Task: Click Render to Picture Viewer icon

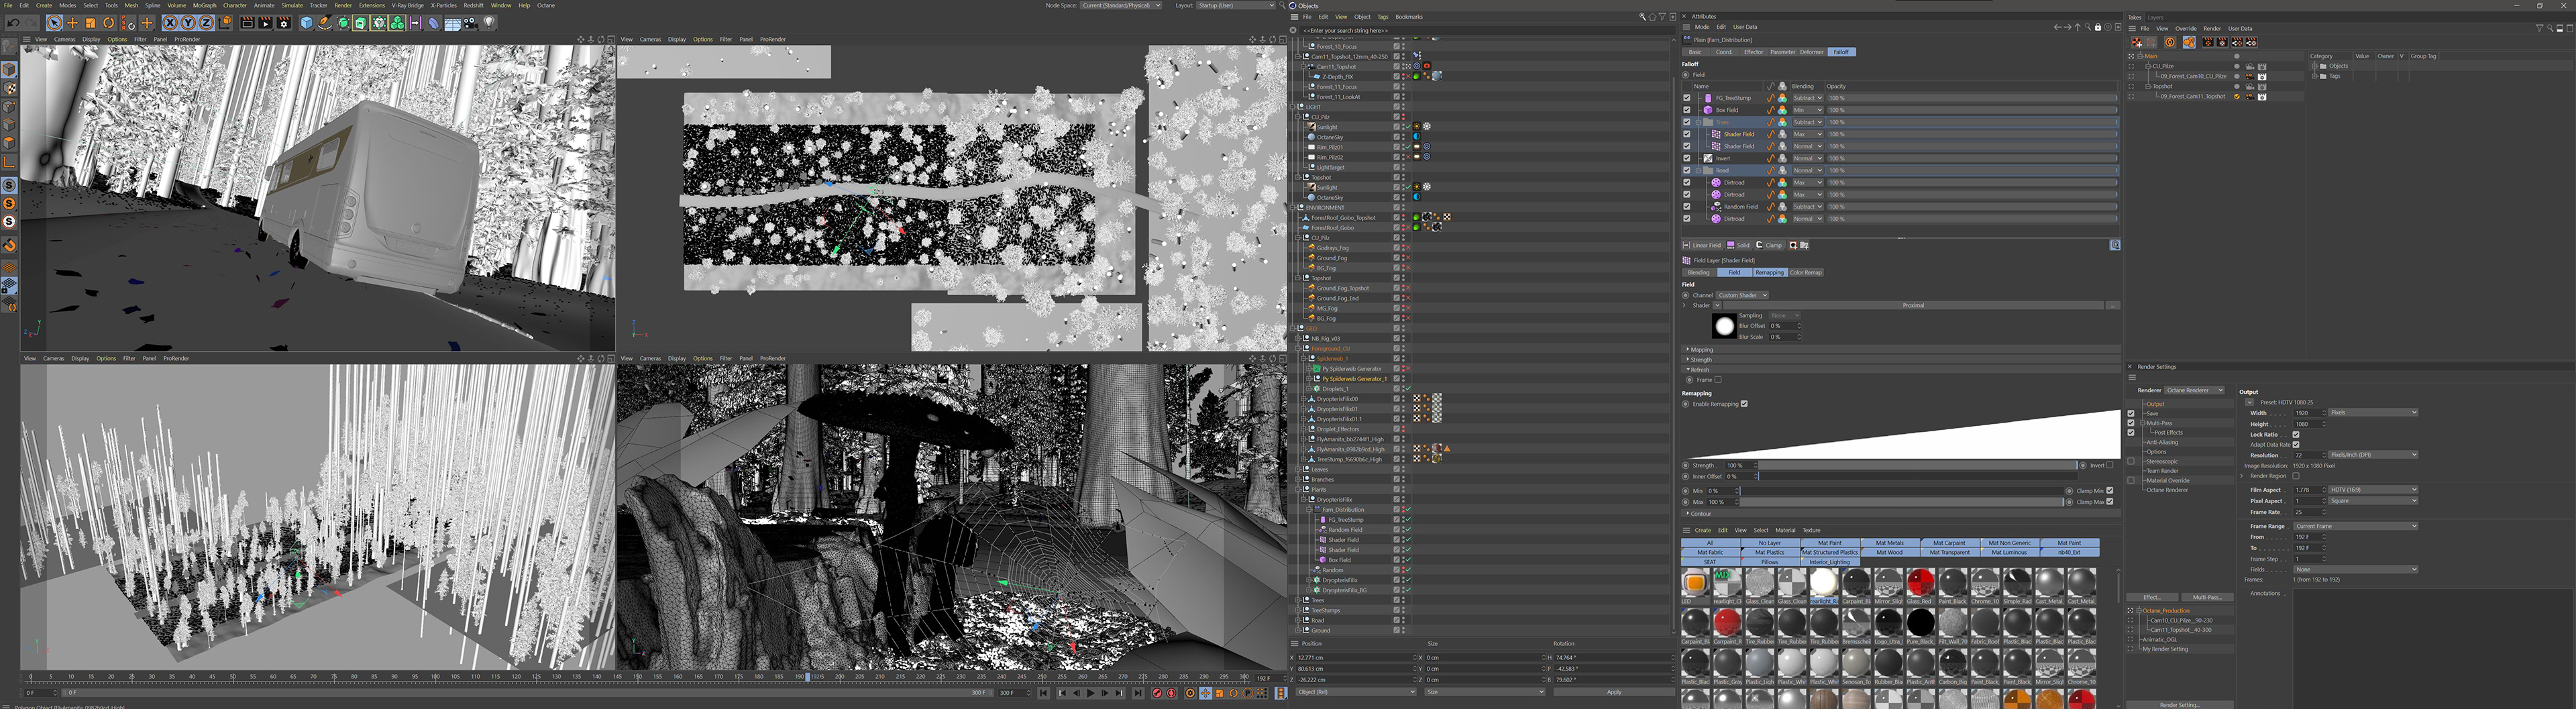Action: tap(265, 23)
